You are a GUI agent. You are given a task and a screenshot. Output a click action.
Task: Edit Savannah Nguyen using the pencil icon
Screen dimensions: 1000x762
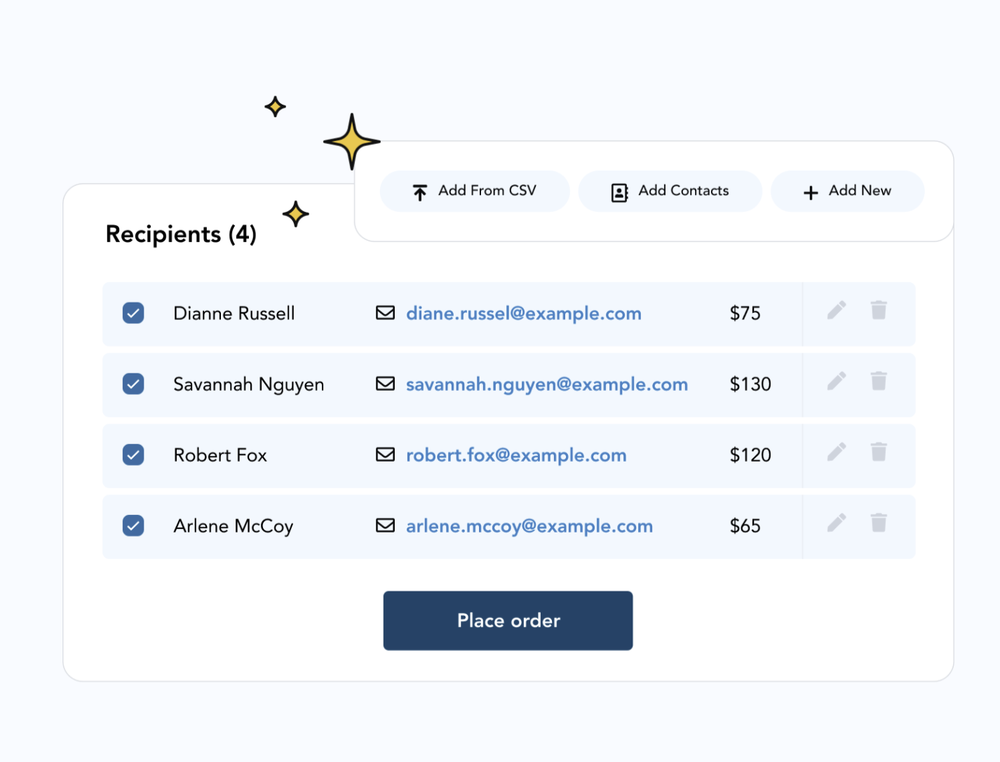[836, 381]
